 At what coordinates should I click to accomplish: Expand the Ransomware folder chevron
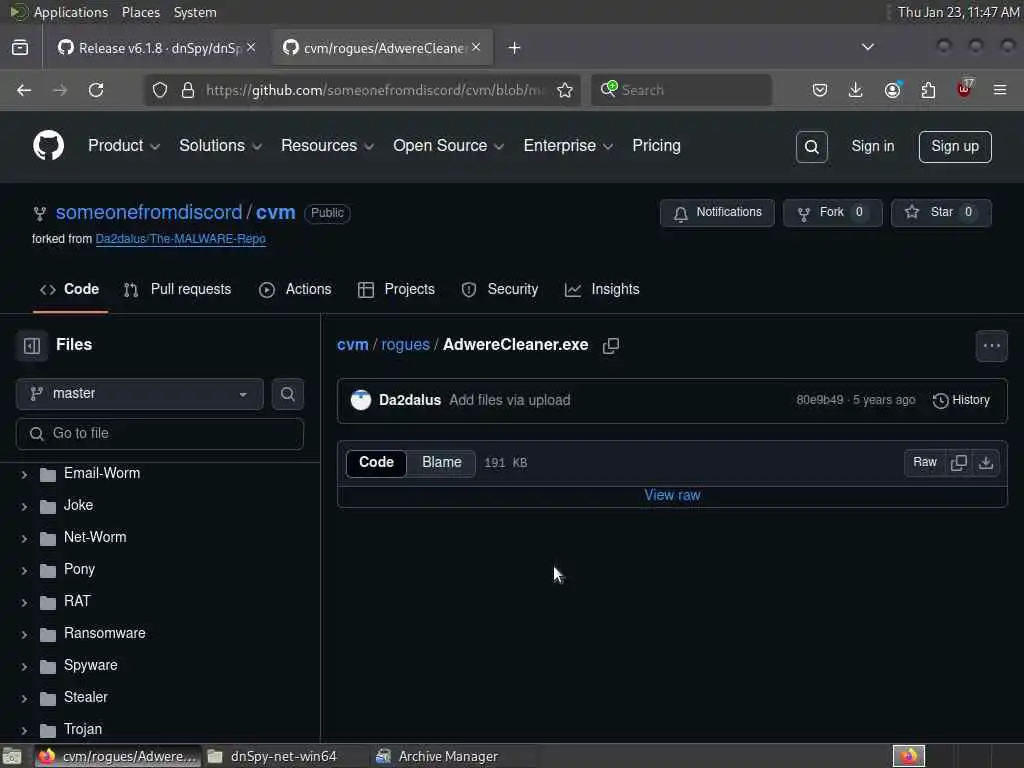coord(24,634)
